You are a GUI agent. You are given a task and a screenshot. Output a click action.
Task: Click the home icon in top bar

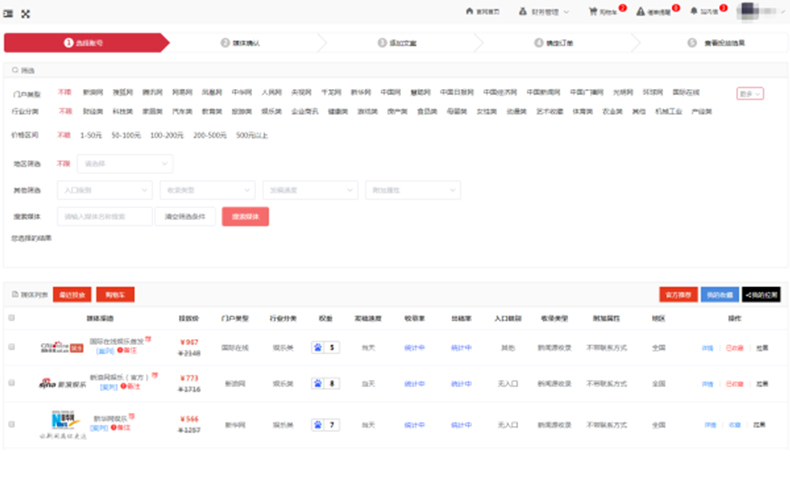[x=470, y=12]
